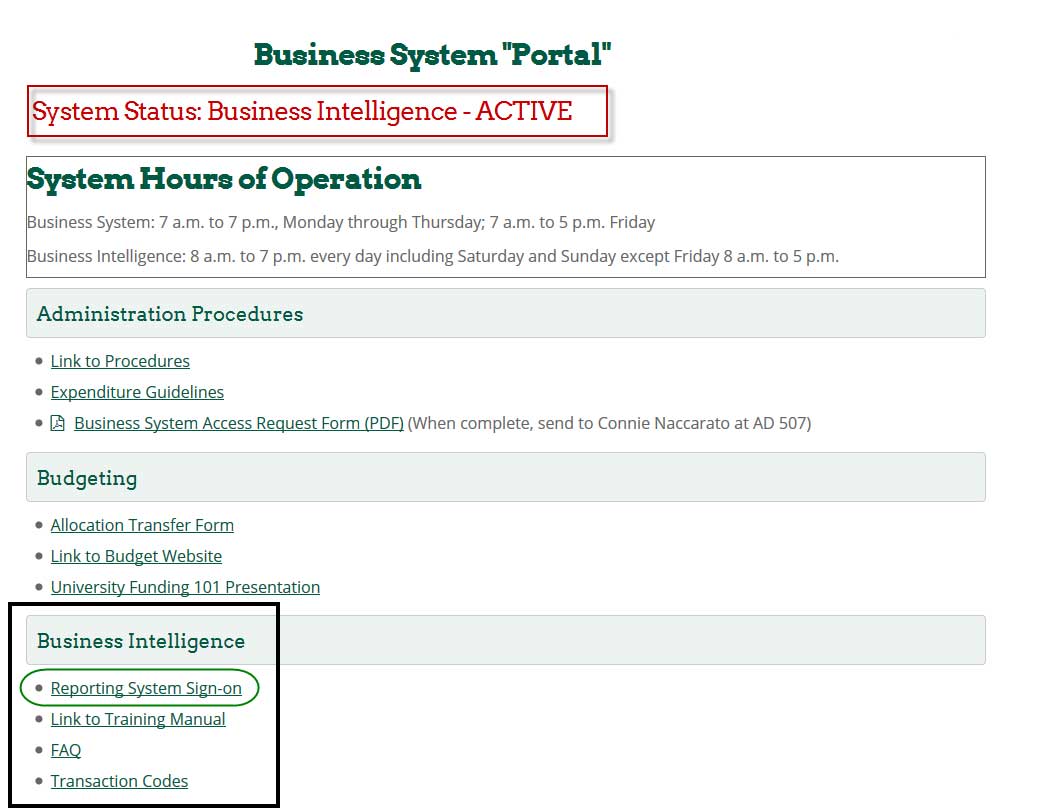Image resolution: width=1056 pixels, height=808 pixels.
Task: Open Business System Access Request Form link
Action: click(x=238, y=423)
